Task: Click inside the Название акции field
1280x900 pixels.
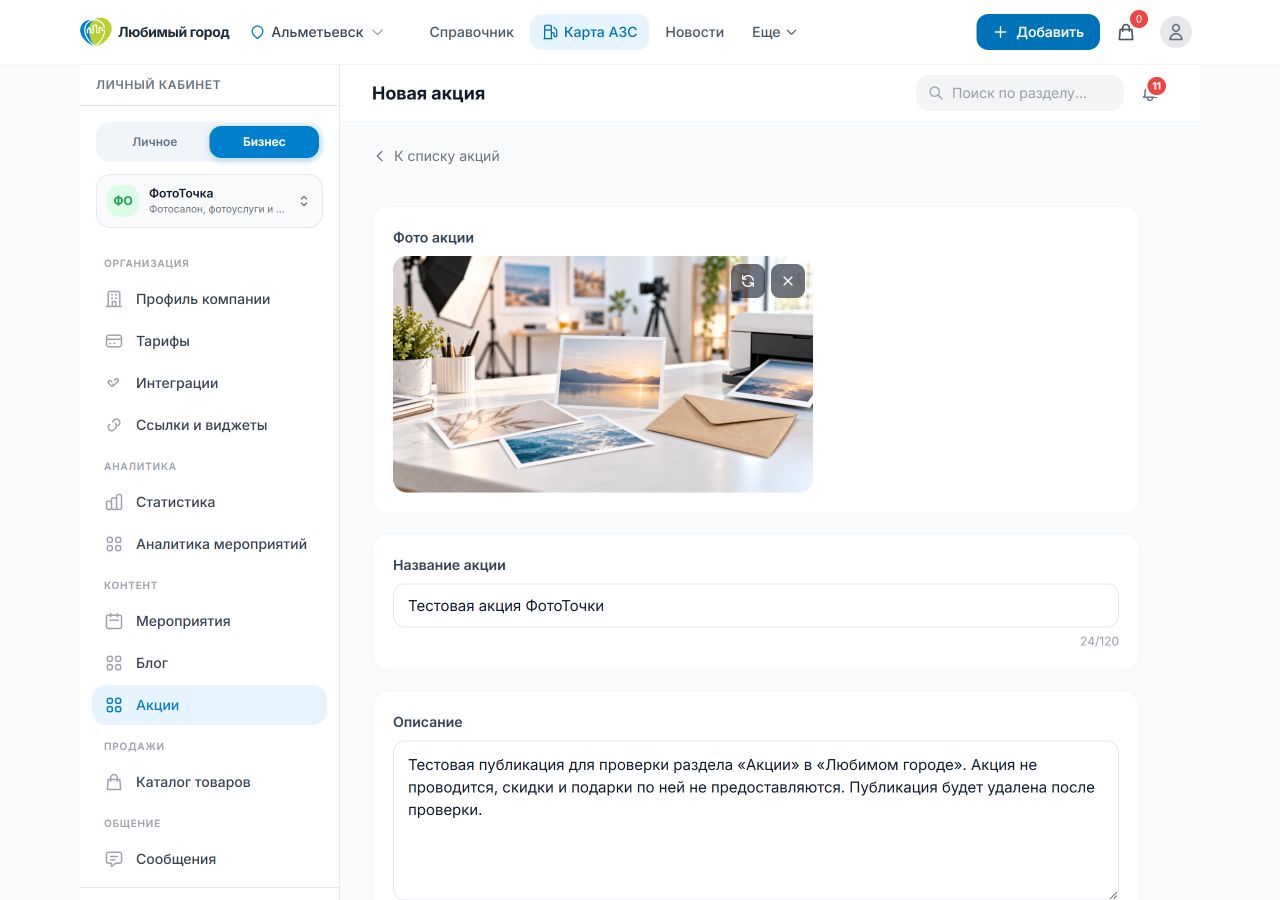Action: pos(755,606)
